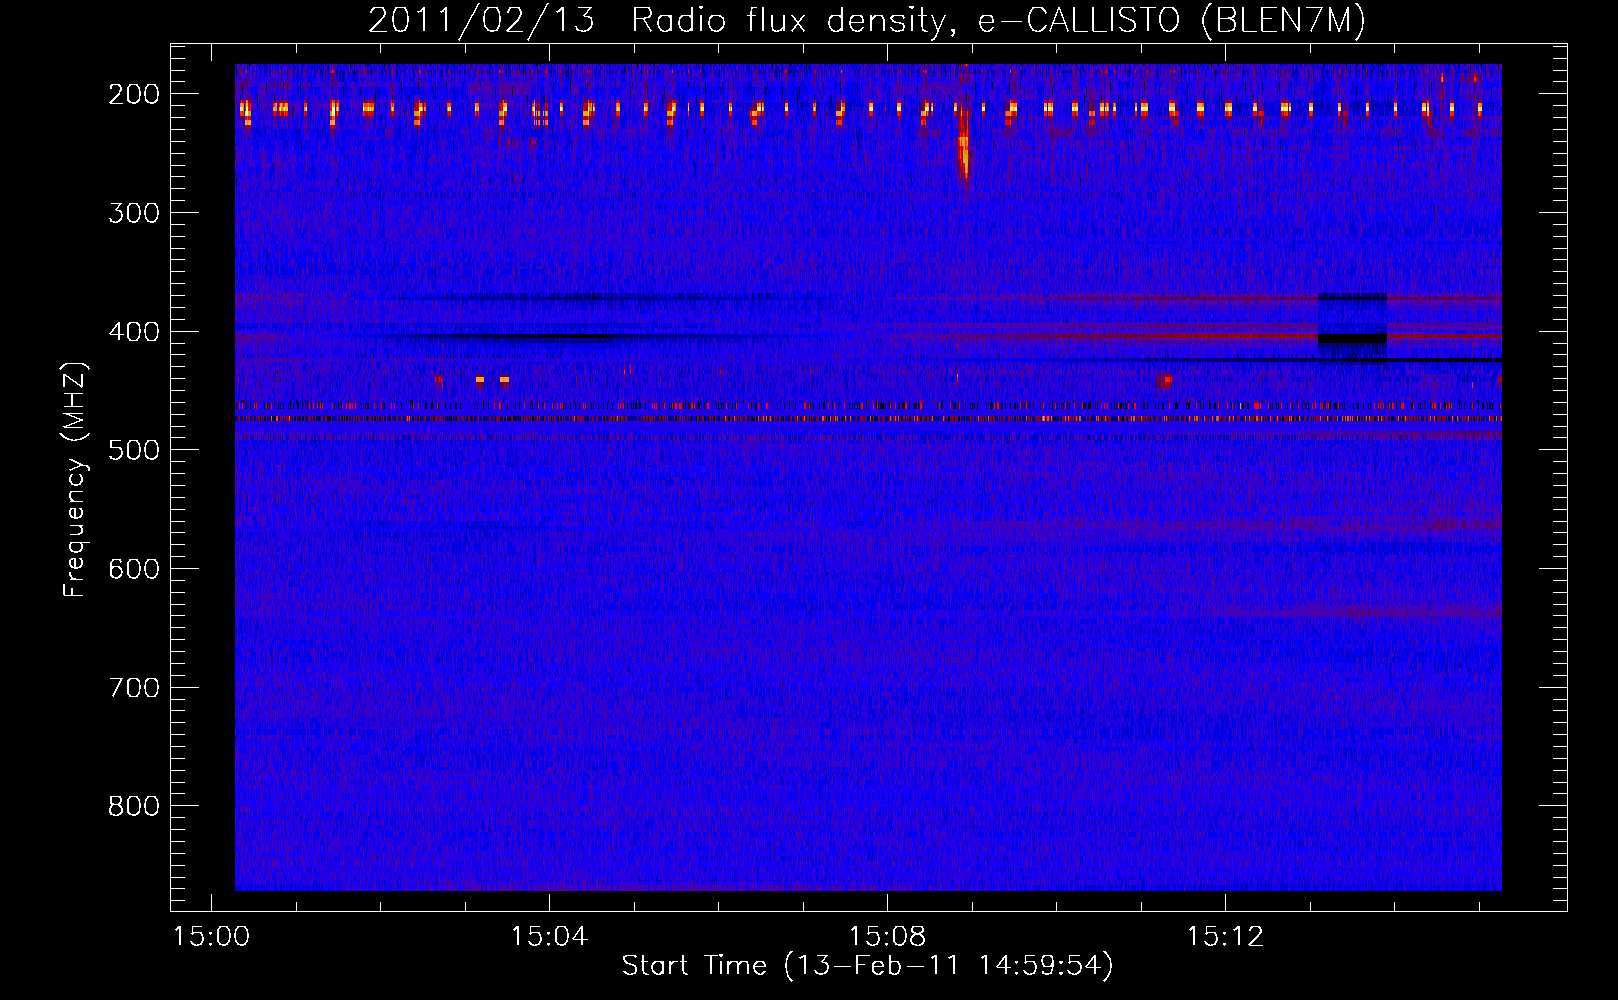This screenshot has width=1618, height=1000.
Task: Click the 'Start Time (13-Feb-11 14:59:54)' axis title
Action: 867,966
